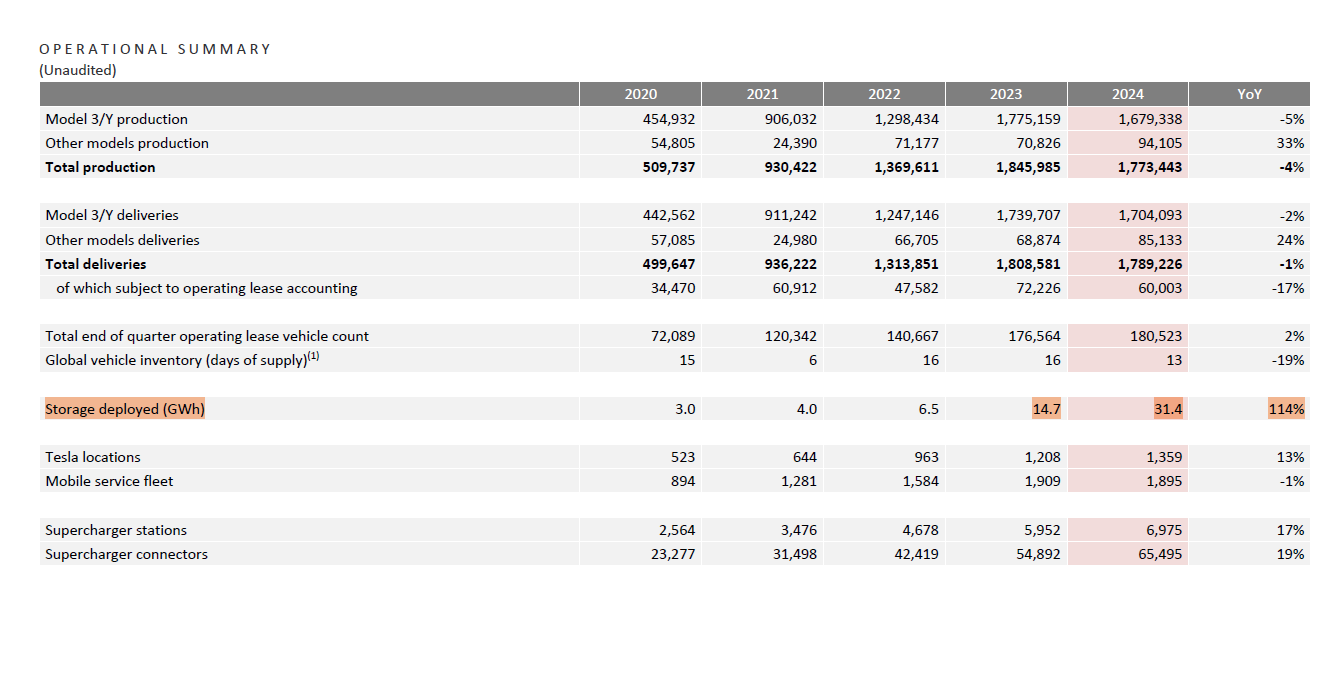The width and height of the screenshot is (1340, 676).
Task: Click 2020 total production value 509,737
Action: pos(669,167)
